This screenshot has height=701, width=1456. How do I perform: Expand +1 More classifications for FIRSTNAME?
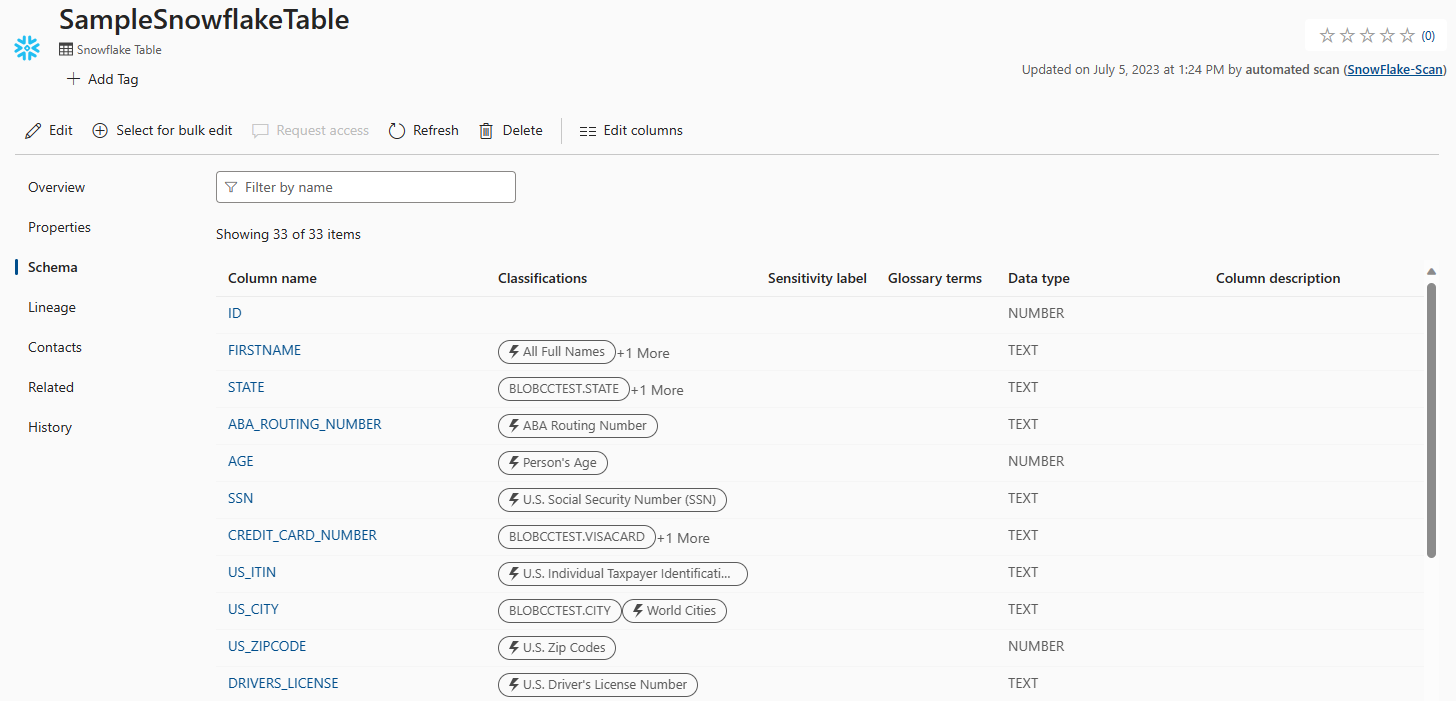643,352
